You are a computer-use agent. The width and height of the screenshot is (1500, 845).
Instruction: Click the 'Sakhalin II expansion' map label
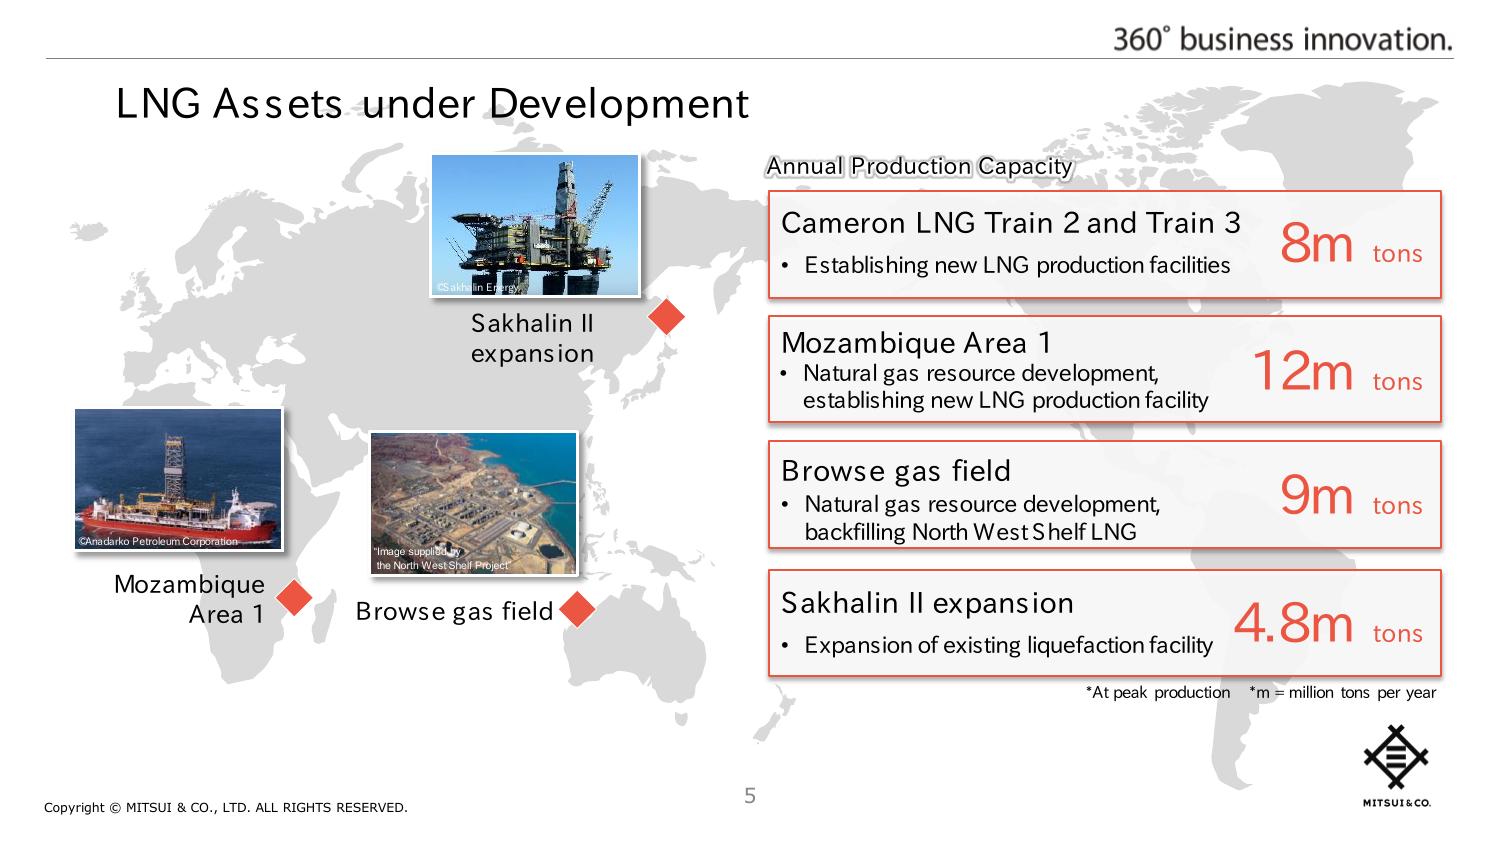[x=532, y=338]
